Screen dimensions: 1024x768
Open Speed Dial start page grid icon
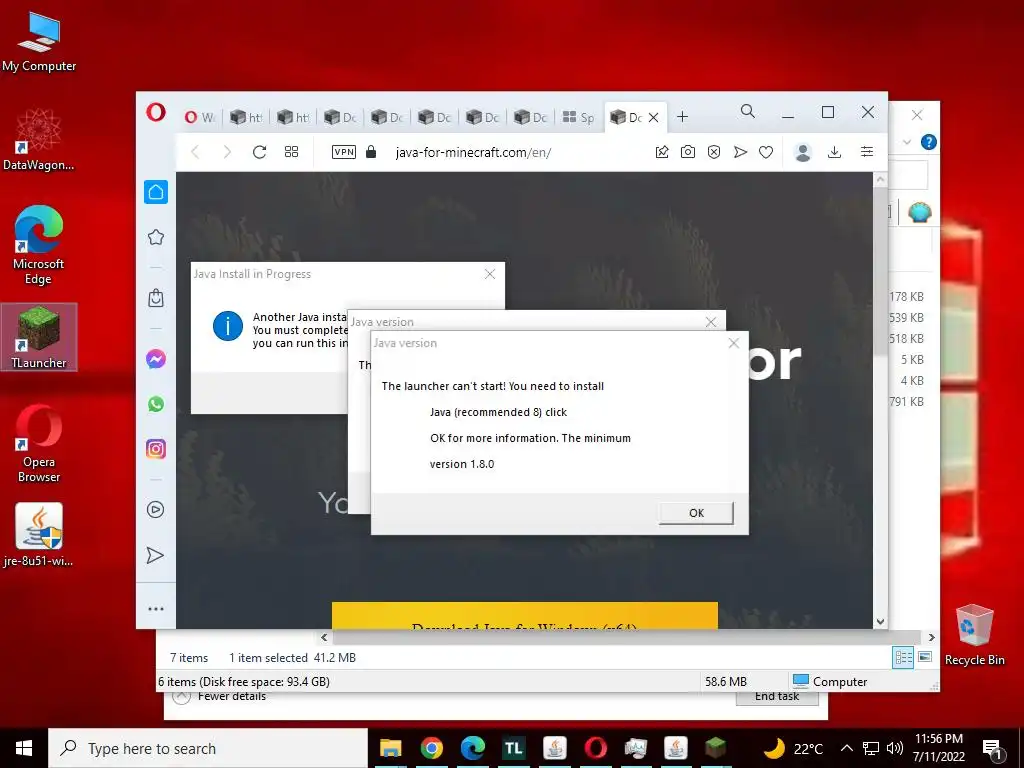tap(291, 152)
